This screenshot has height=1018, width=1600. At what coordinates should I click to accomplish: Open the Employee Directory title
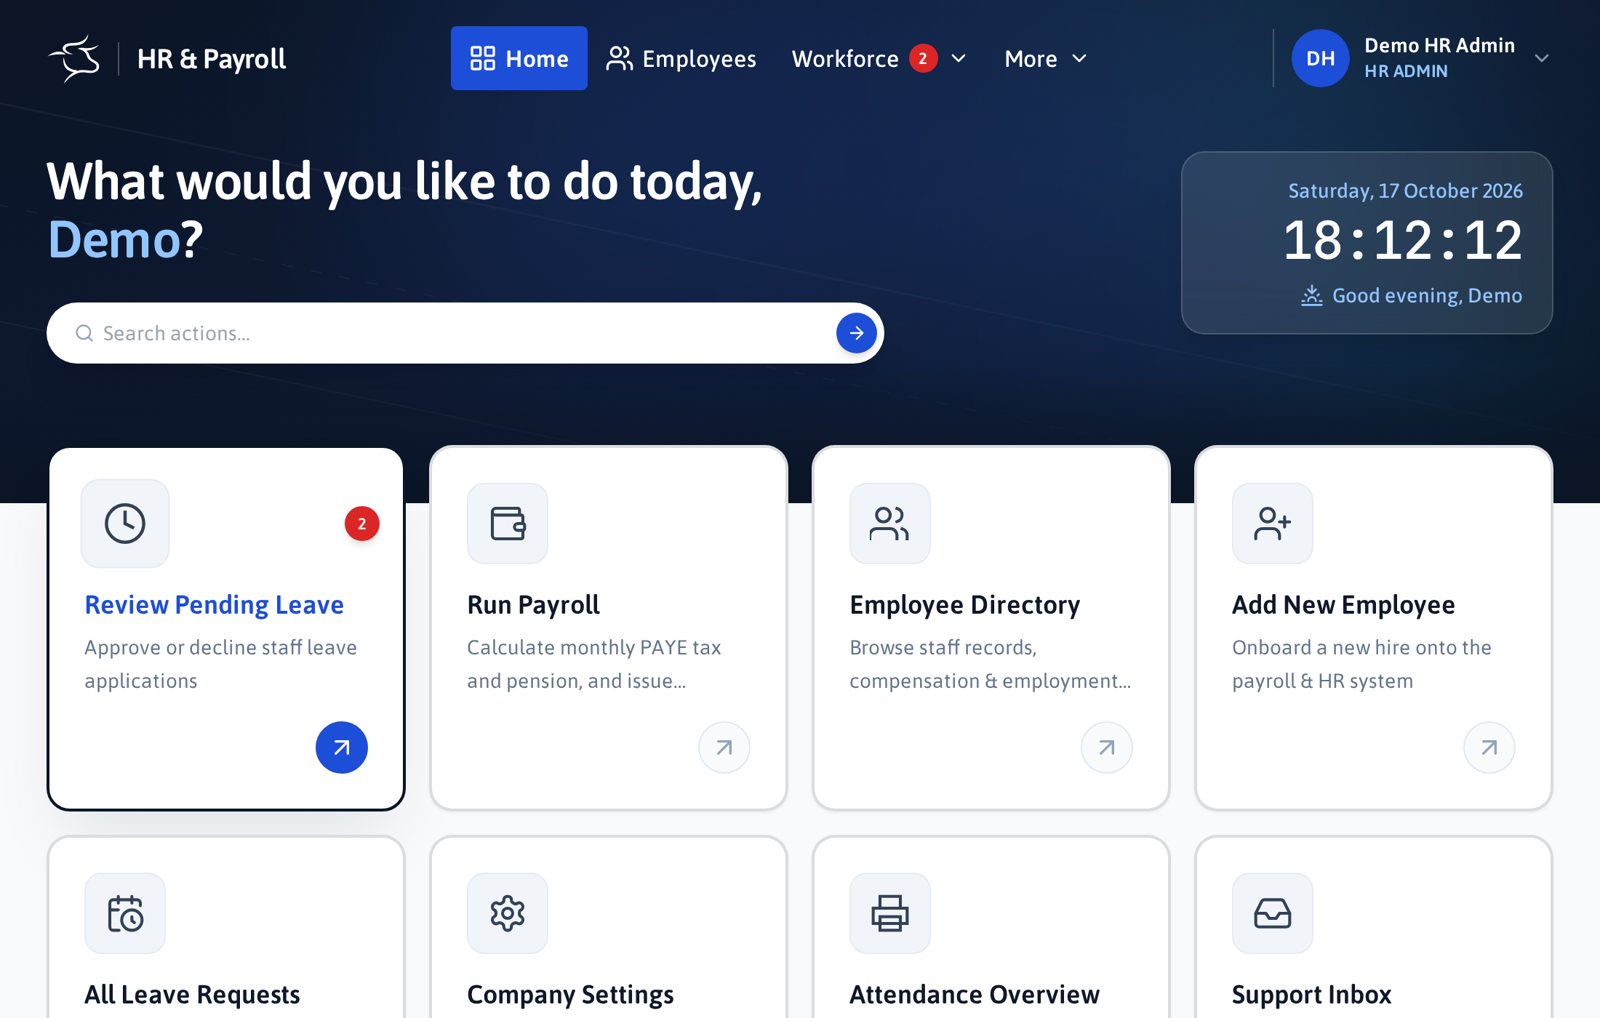(965, 605)
